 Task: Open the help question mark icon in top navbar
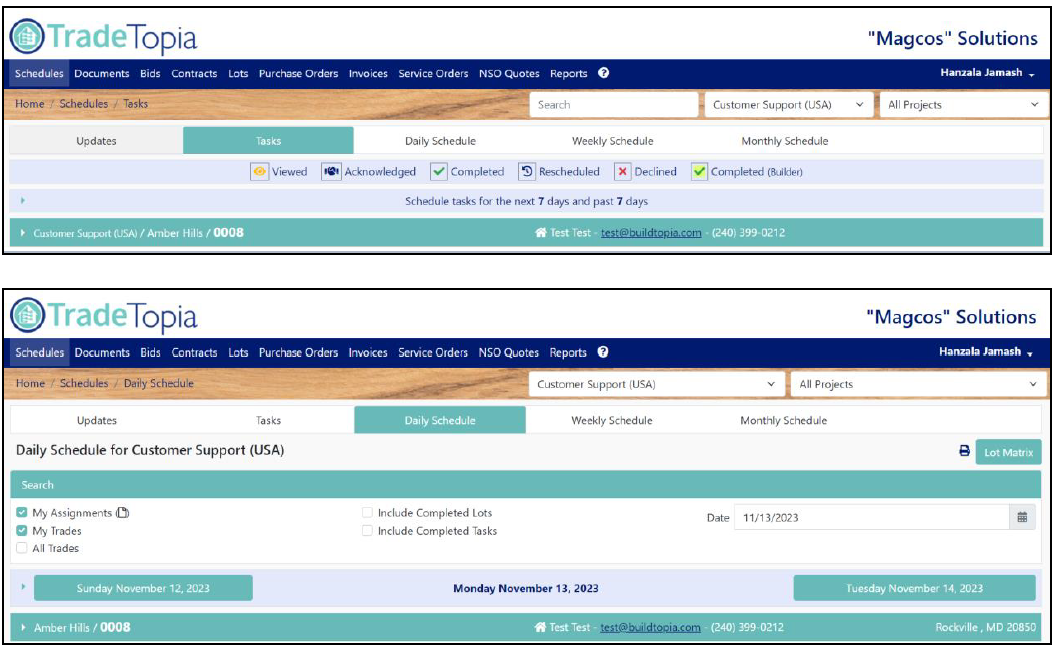[604, 73]
